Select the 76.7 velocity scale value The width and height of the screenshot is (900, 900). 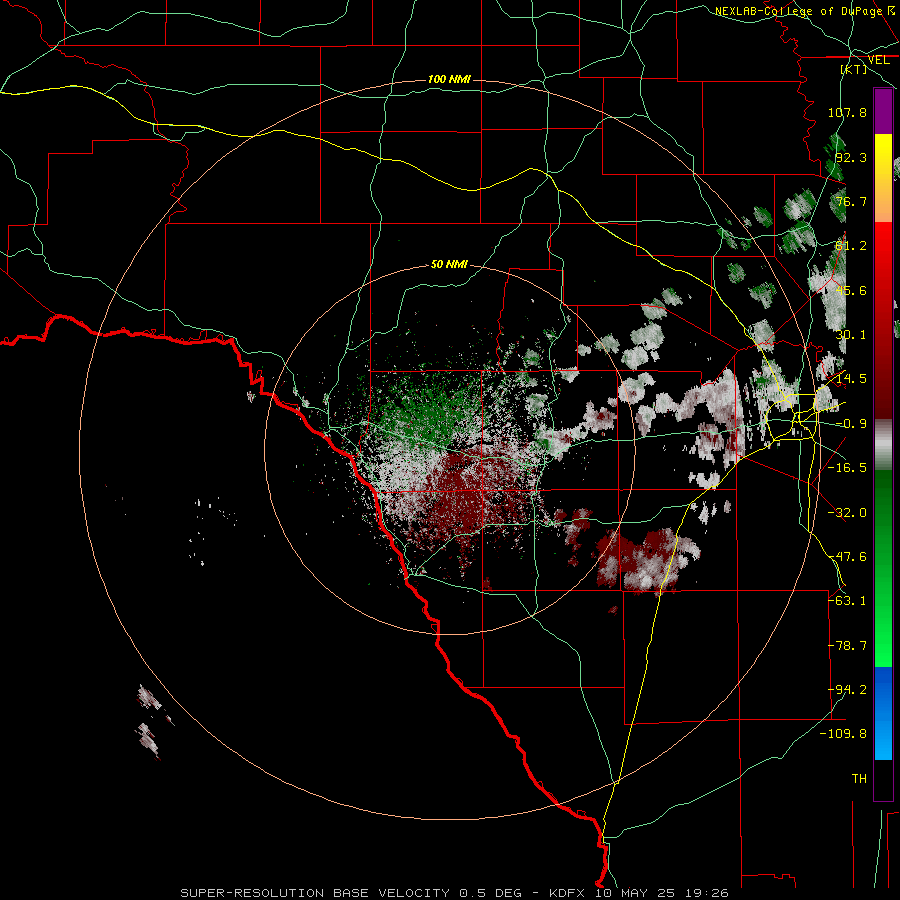coord(851,201)
